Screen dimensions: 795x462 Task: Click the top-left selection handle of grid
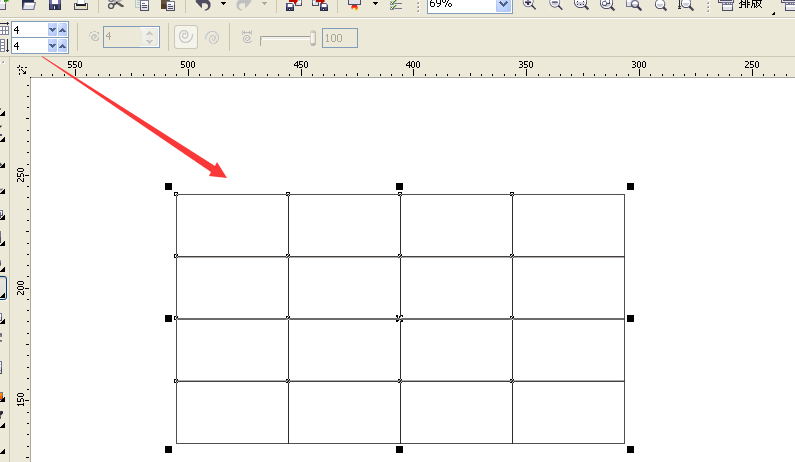pyautogui.click(x=168, y=187)
